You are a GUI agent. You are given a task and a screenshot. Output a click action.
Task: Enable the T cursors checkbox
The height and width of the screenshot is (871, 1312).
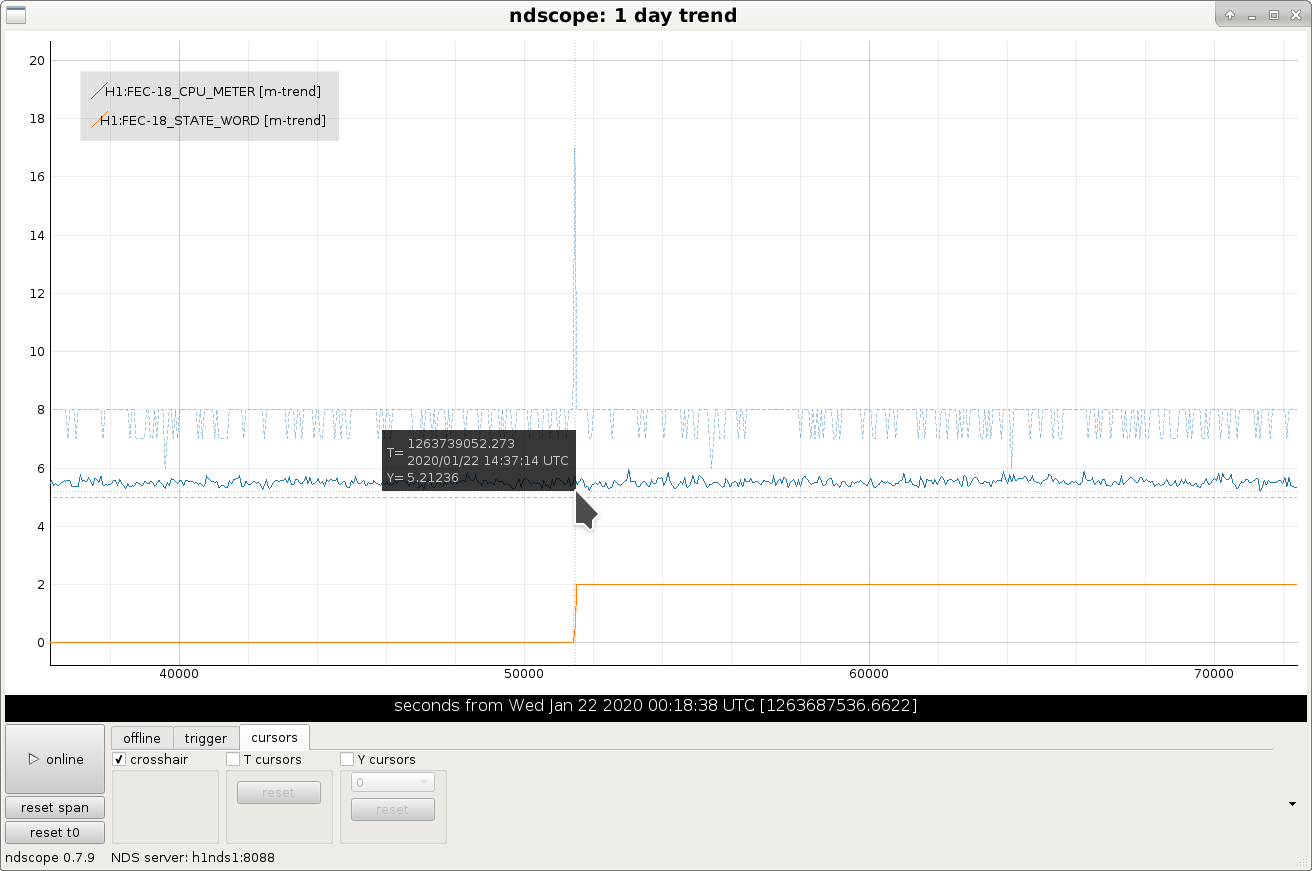(234, 760)
